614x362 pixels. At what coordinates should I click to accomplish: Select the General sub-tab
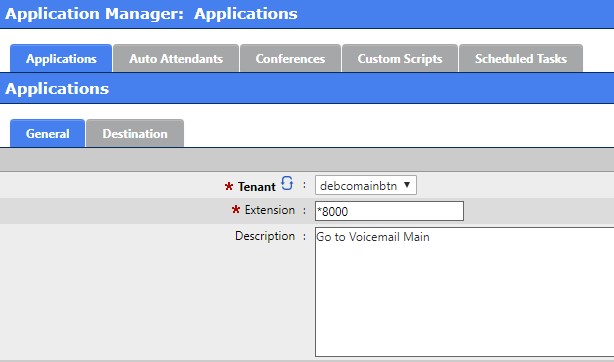47,134
